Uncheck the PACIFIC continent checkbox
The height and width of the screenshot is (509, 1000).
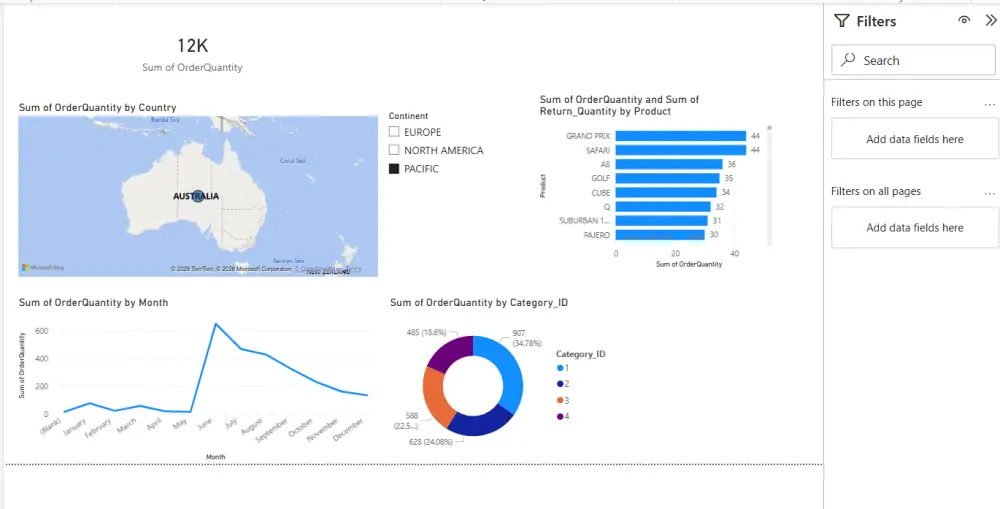[394, 169]
